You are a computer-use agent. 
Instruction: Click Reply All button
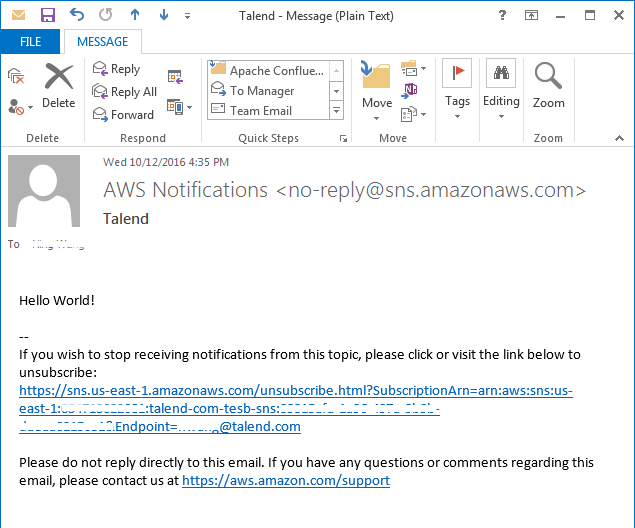point(125,92)
